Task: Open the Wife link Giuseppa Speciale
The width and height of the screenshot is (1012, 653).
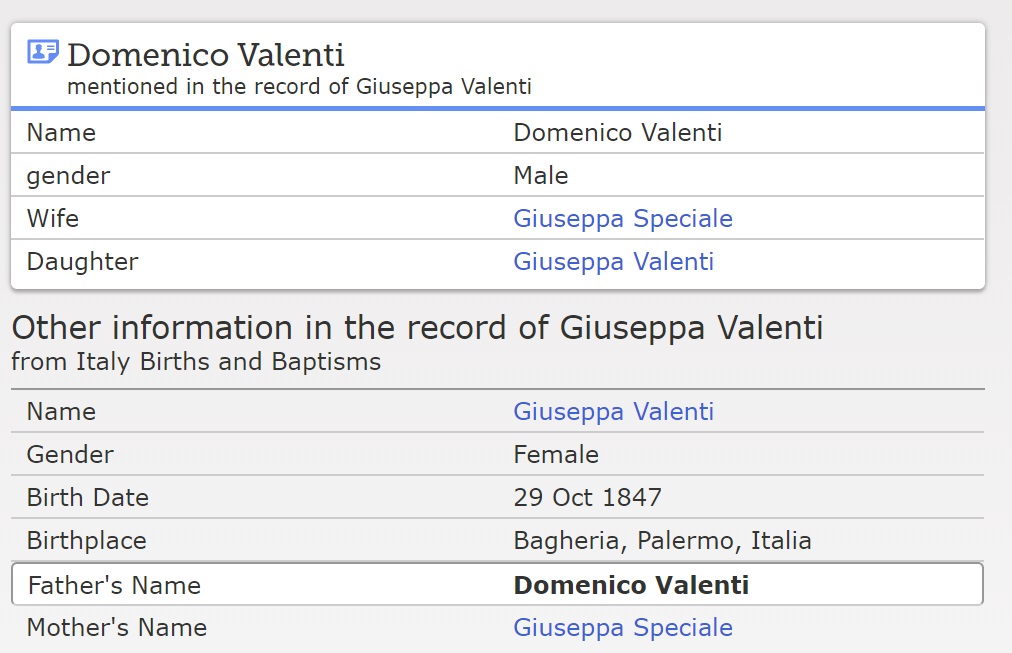Action: pos(622,219)
